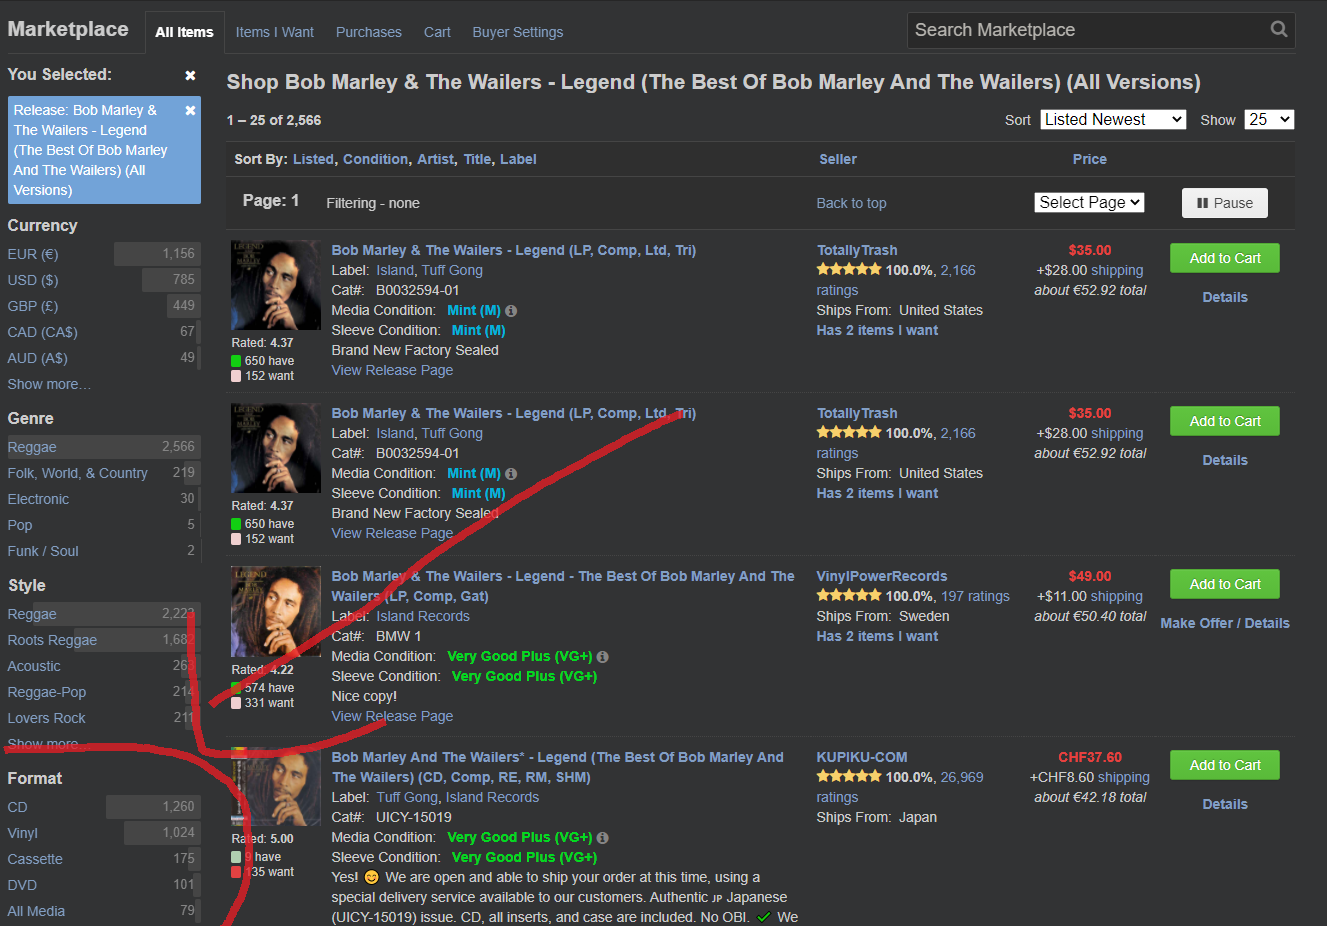The width and height of the screenshot is (1327, 926).
Task: Add first $35.00 TotallyTrash listing to cart
Action: tap(1225, 258)
